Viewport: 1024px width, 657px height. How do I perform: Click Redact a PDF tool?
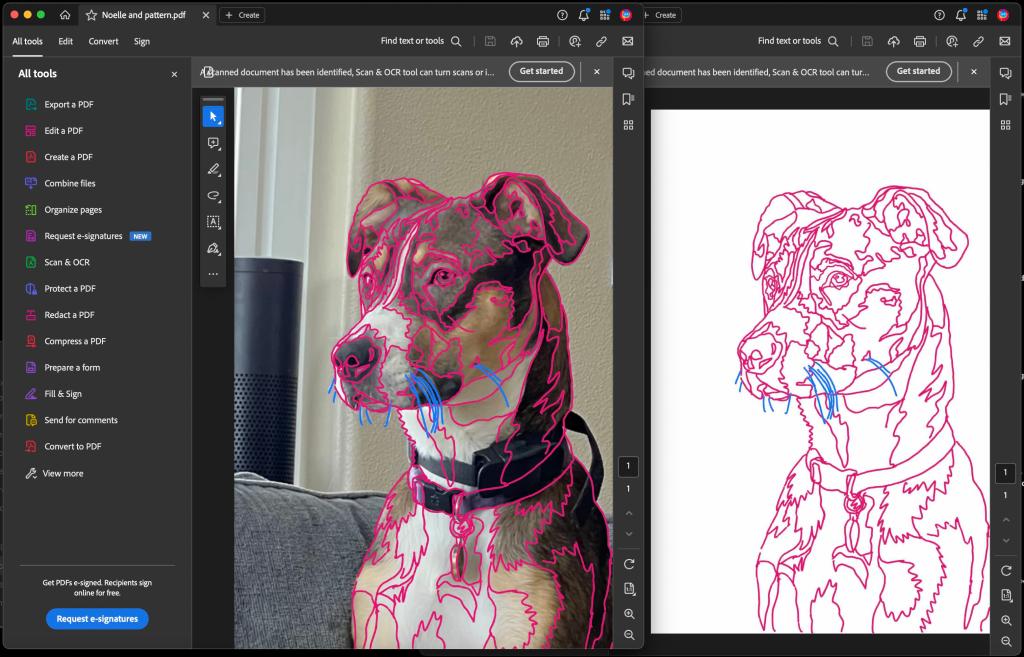[69, 315]
